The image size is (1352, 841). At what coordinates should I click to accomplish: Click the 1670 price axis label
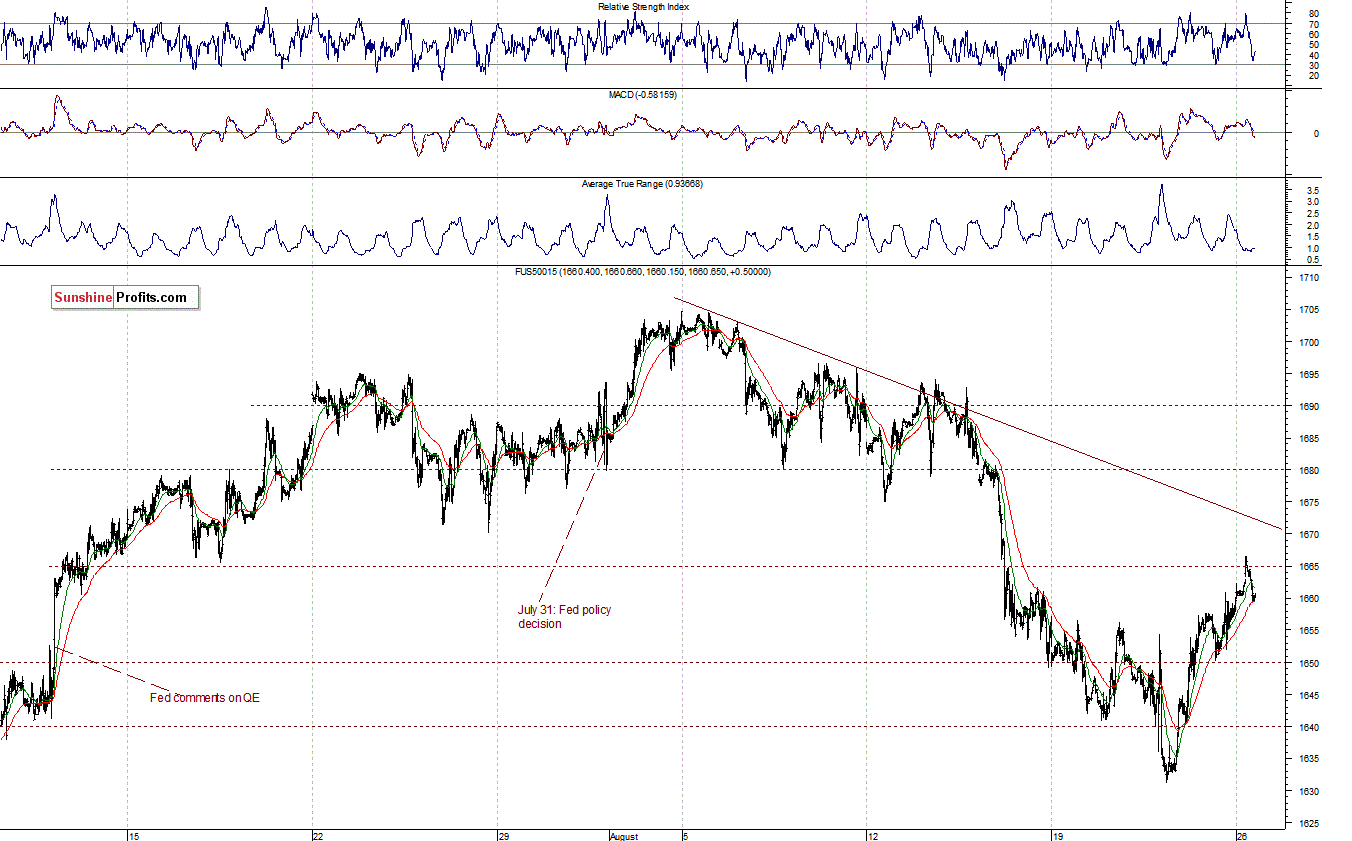(1311, 534)
